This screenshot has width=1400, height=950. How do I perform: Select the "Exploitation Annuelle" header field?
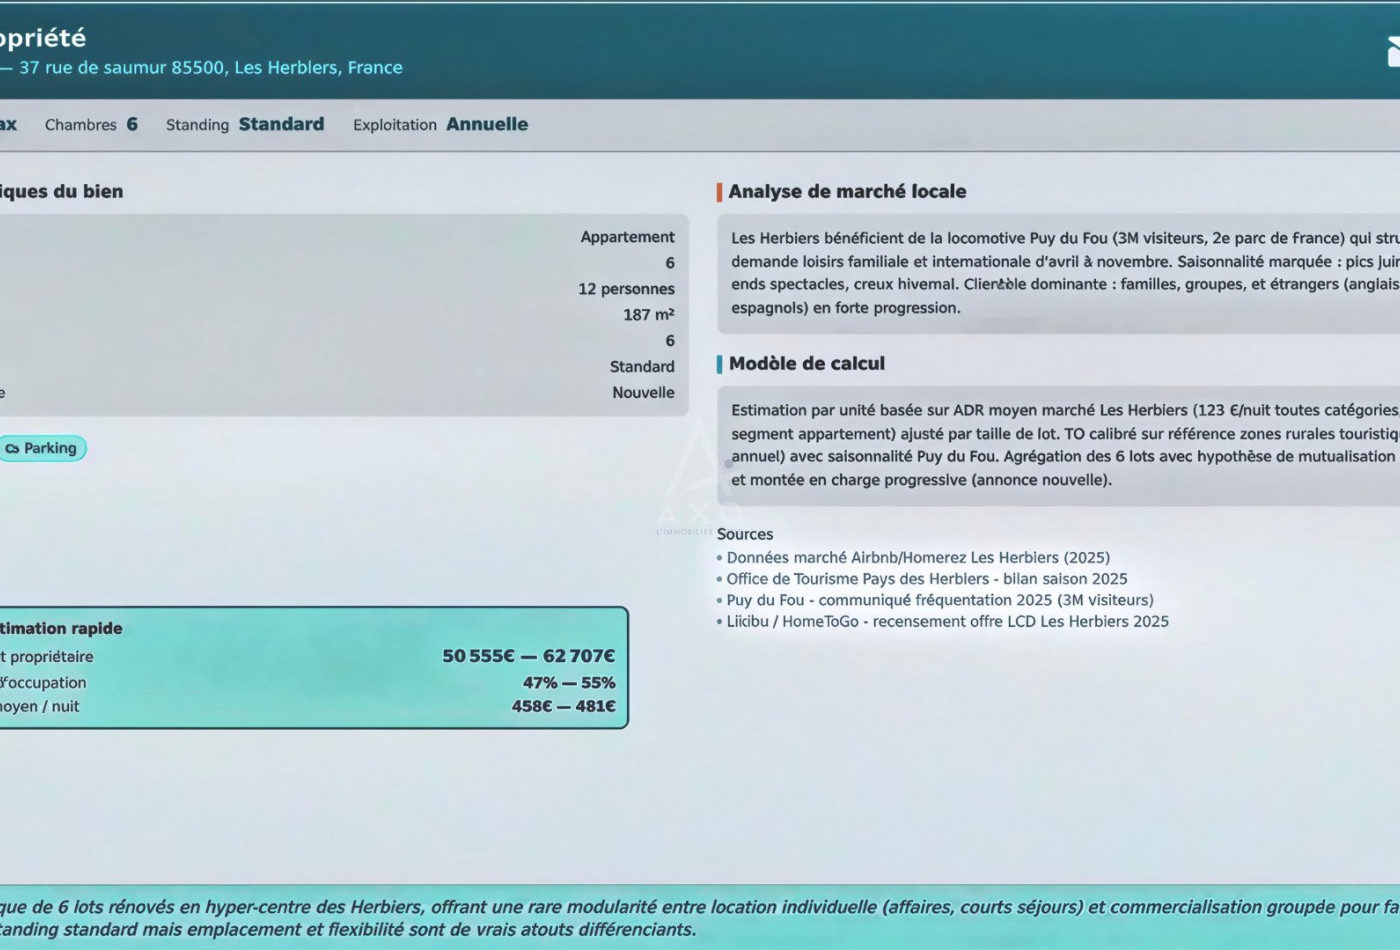pos(440,124)
